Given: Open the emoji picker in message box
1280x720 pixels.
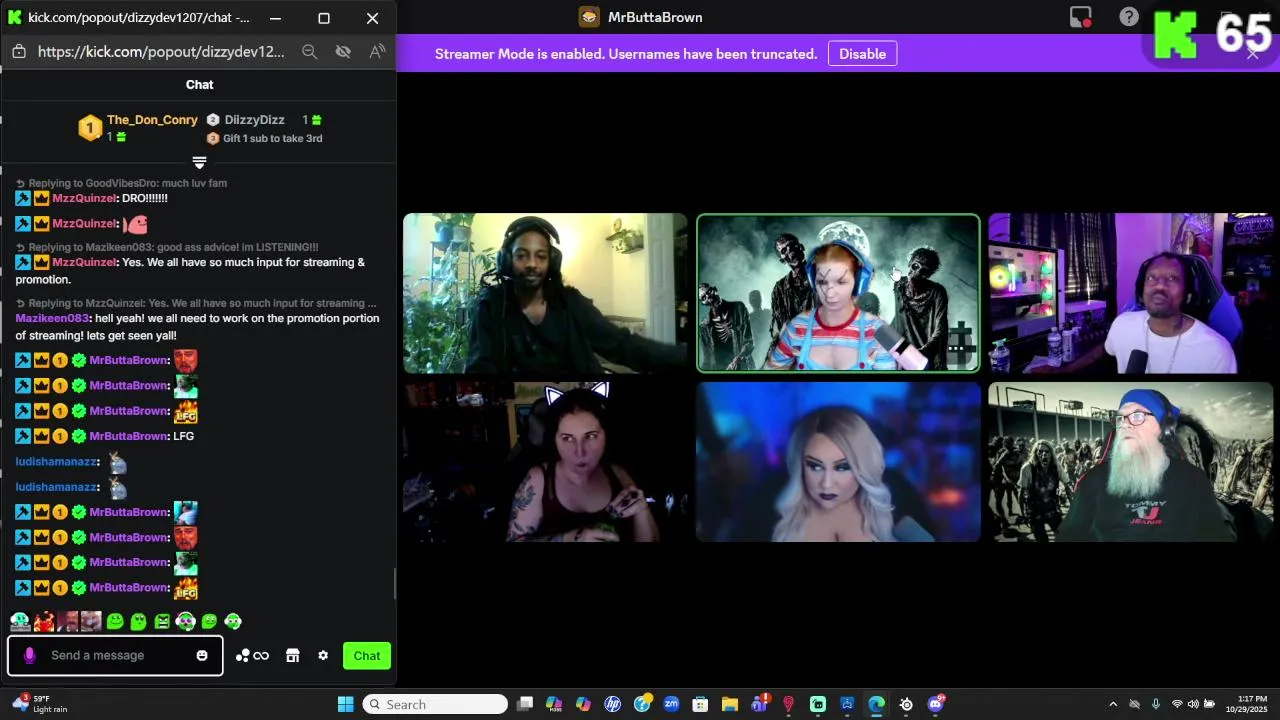Looking at the screenshot, I should 202,656.
